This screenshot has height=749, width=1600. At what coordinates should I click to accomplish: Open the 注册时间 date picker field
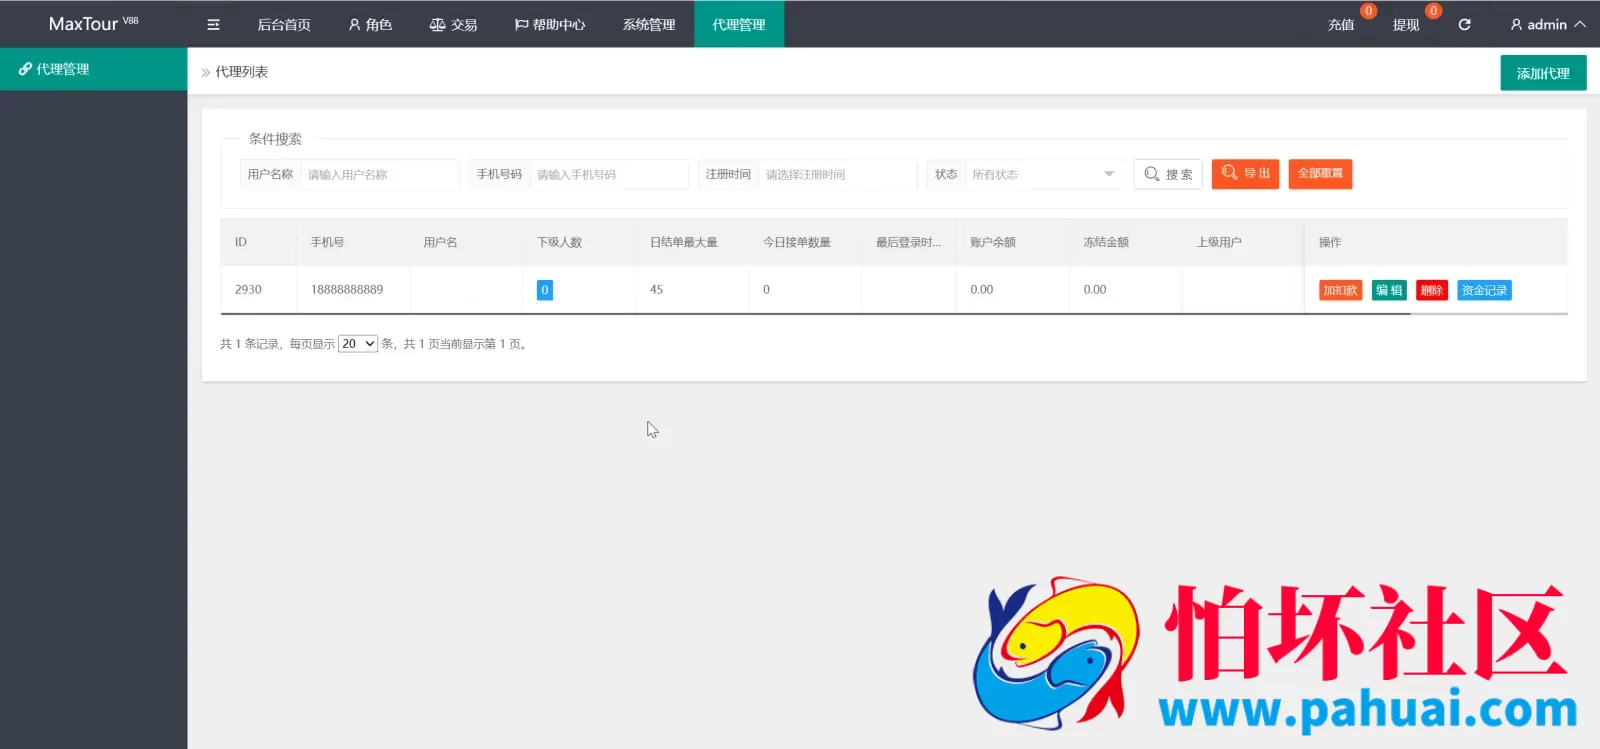837,174
